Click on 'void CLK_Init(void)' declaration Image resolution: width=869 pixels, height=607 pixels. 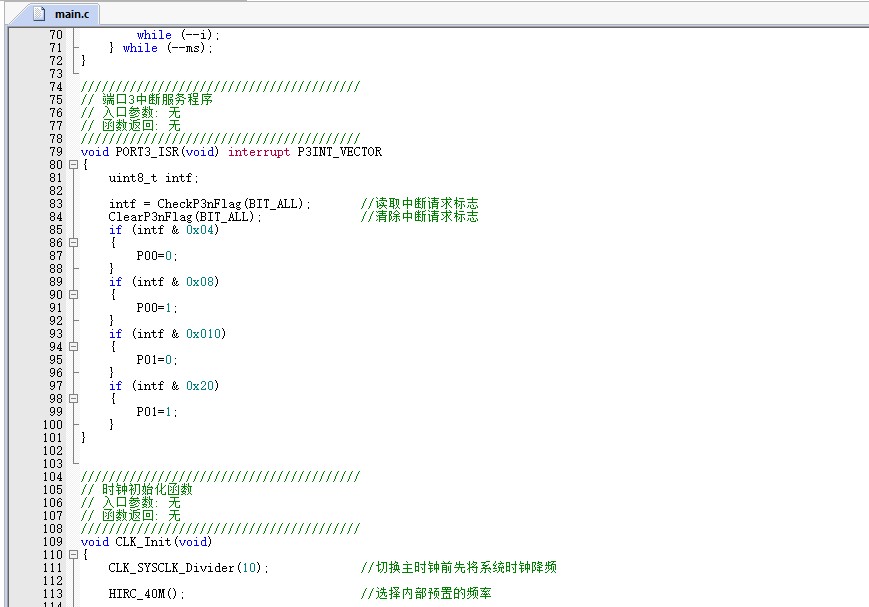[x=146, y=542]
